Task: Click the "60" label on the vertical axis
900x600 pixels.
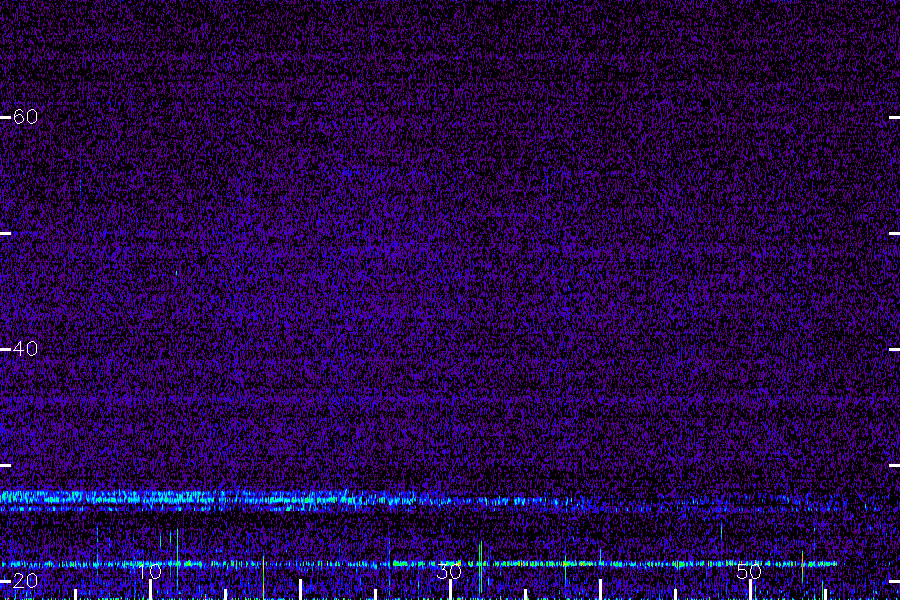Action: 25,117
